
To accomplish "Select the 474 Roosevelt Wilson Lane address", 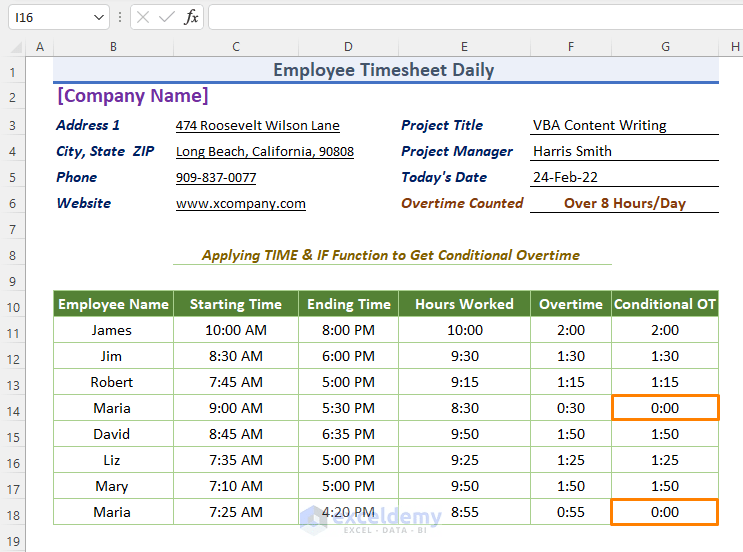I will [257, 126].
